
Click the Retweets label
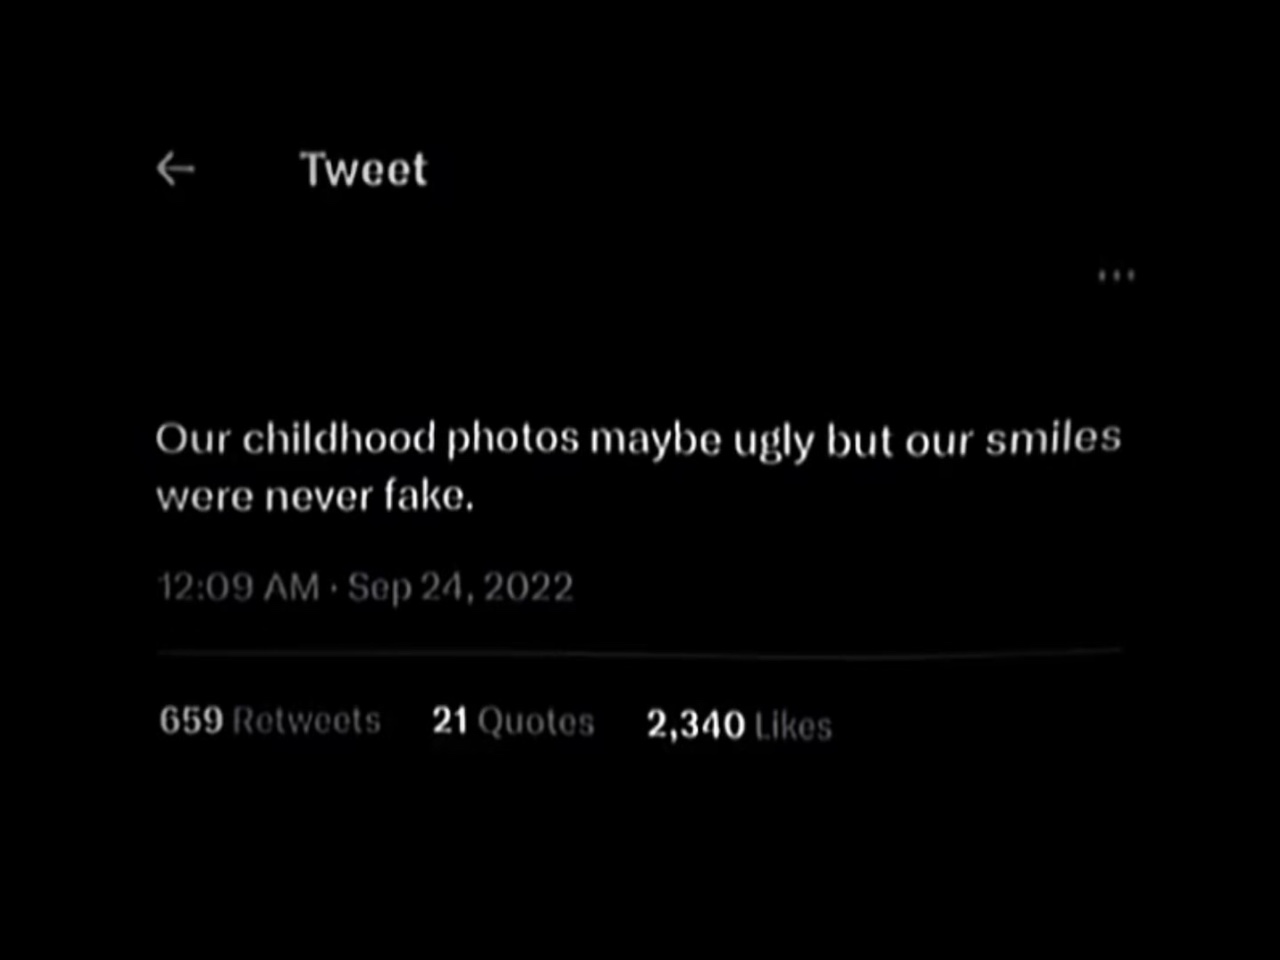(x=306, y=721)
